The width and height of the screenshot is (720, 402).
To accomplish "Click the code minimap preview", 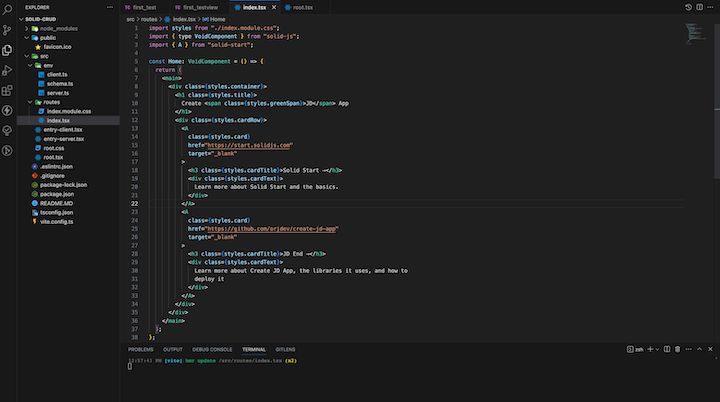I will click(696, 34).
